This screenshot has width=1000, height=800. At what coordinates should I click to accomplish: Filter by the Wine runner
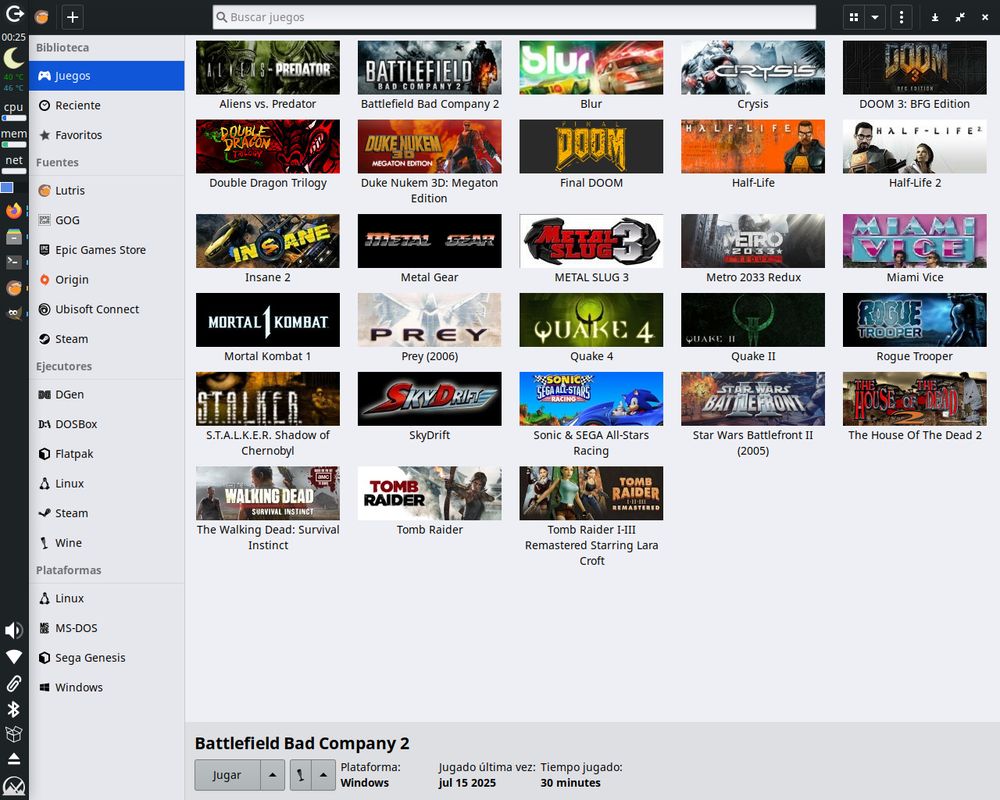pyautogui.click(x=107, y=542)
